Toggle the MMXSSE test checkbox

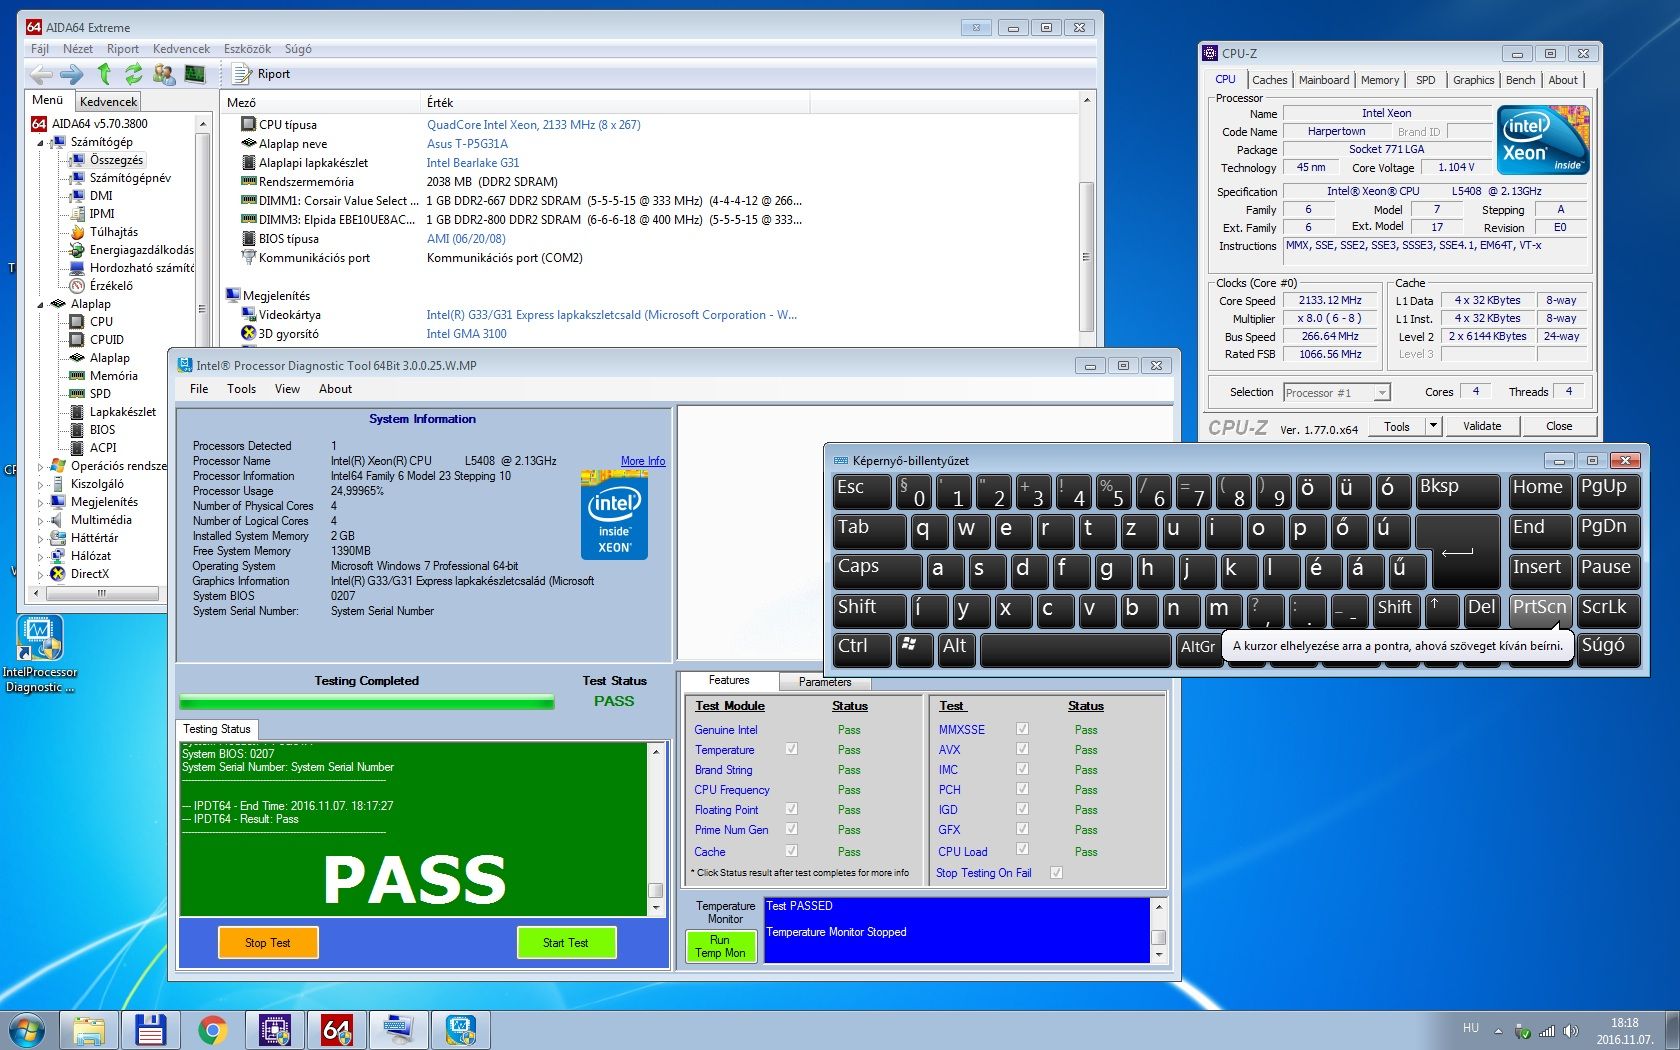[x=1022, y=729]
